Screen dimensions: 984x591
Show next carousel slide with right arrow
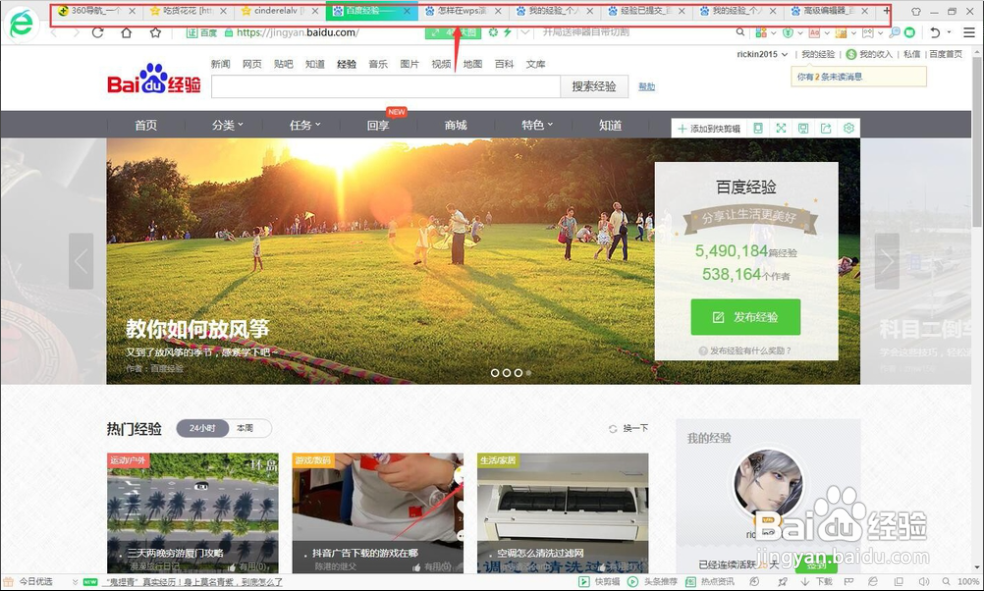[x=887, y=261]
